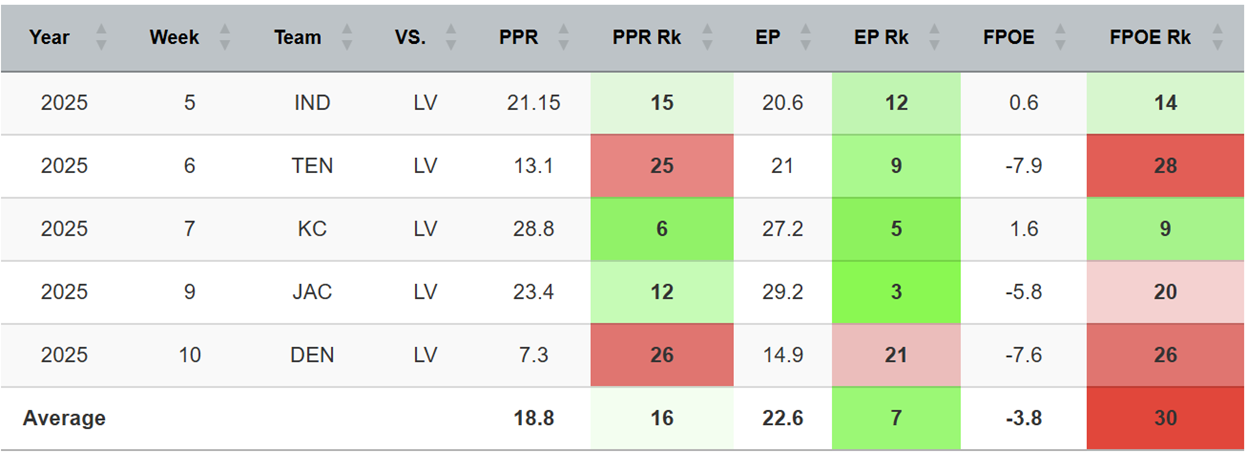This screenshot has width=1247, height=452.
Task: Click the Average row label
Action: pos(64,418)
